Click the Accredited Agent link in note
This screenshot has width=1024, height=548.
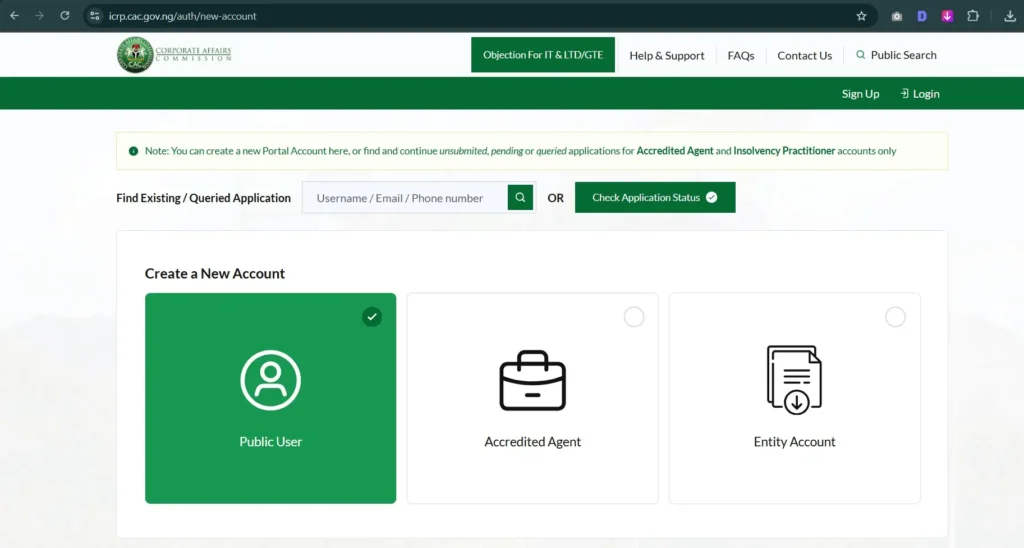[675, 151]
